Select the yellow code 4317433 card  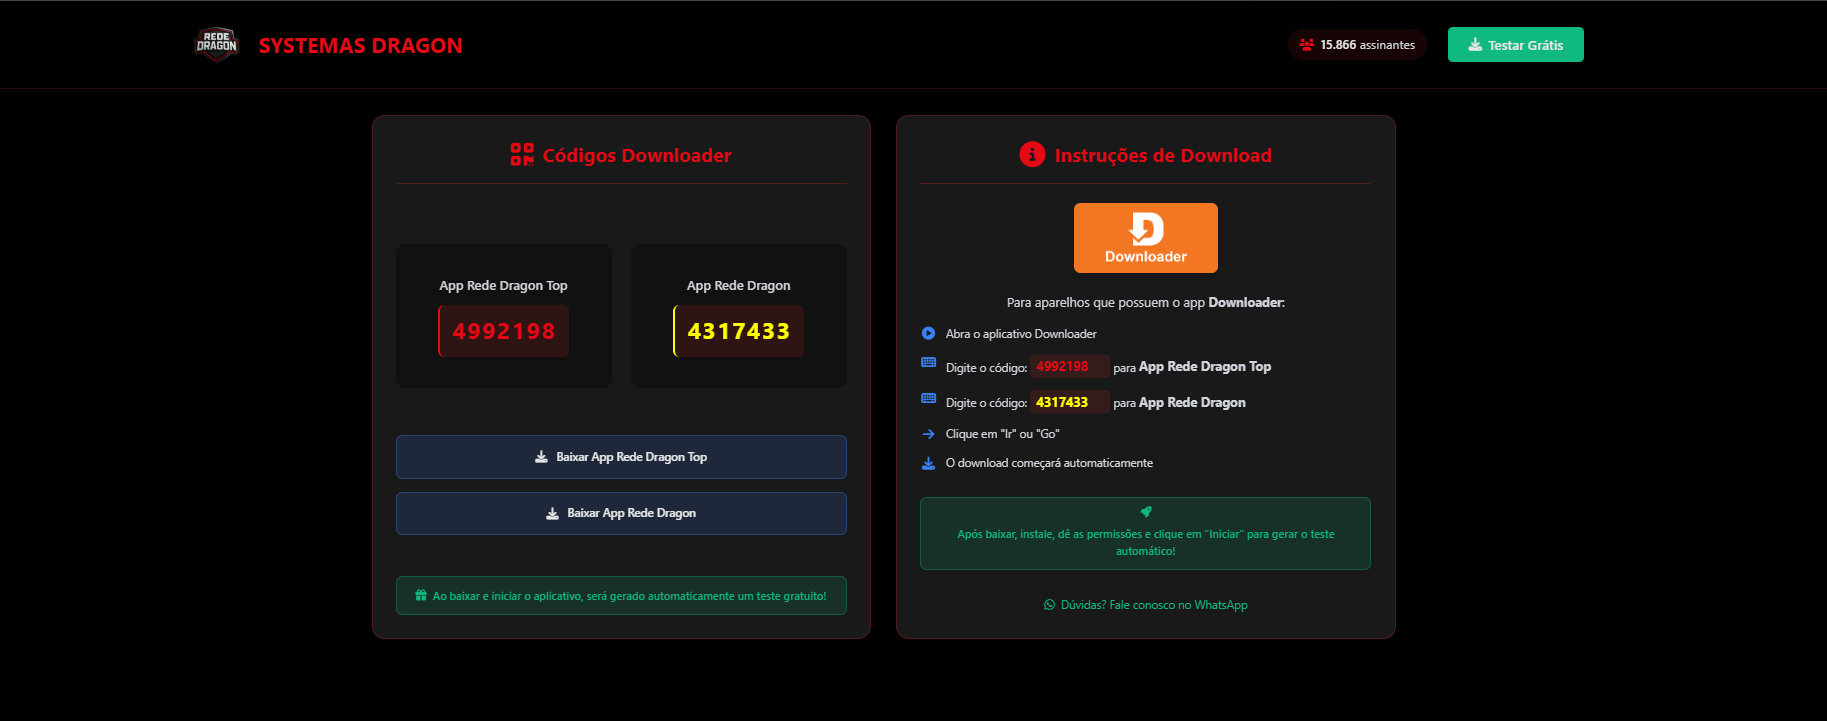tap(739, 331)
